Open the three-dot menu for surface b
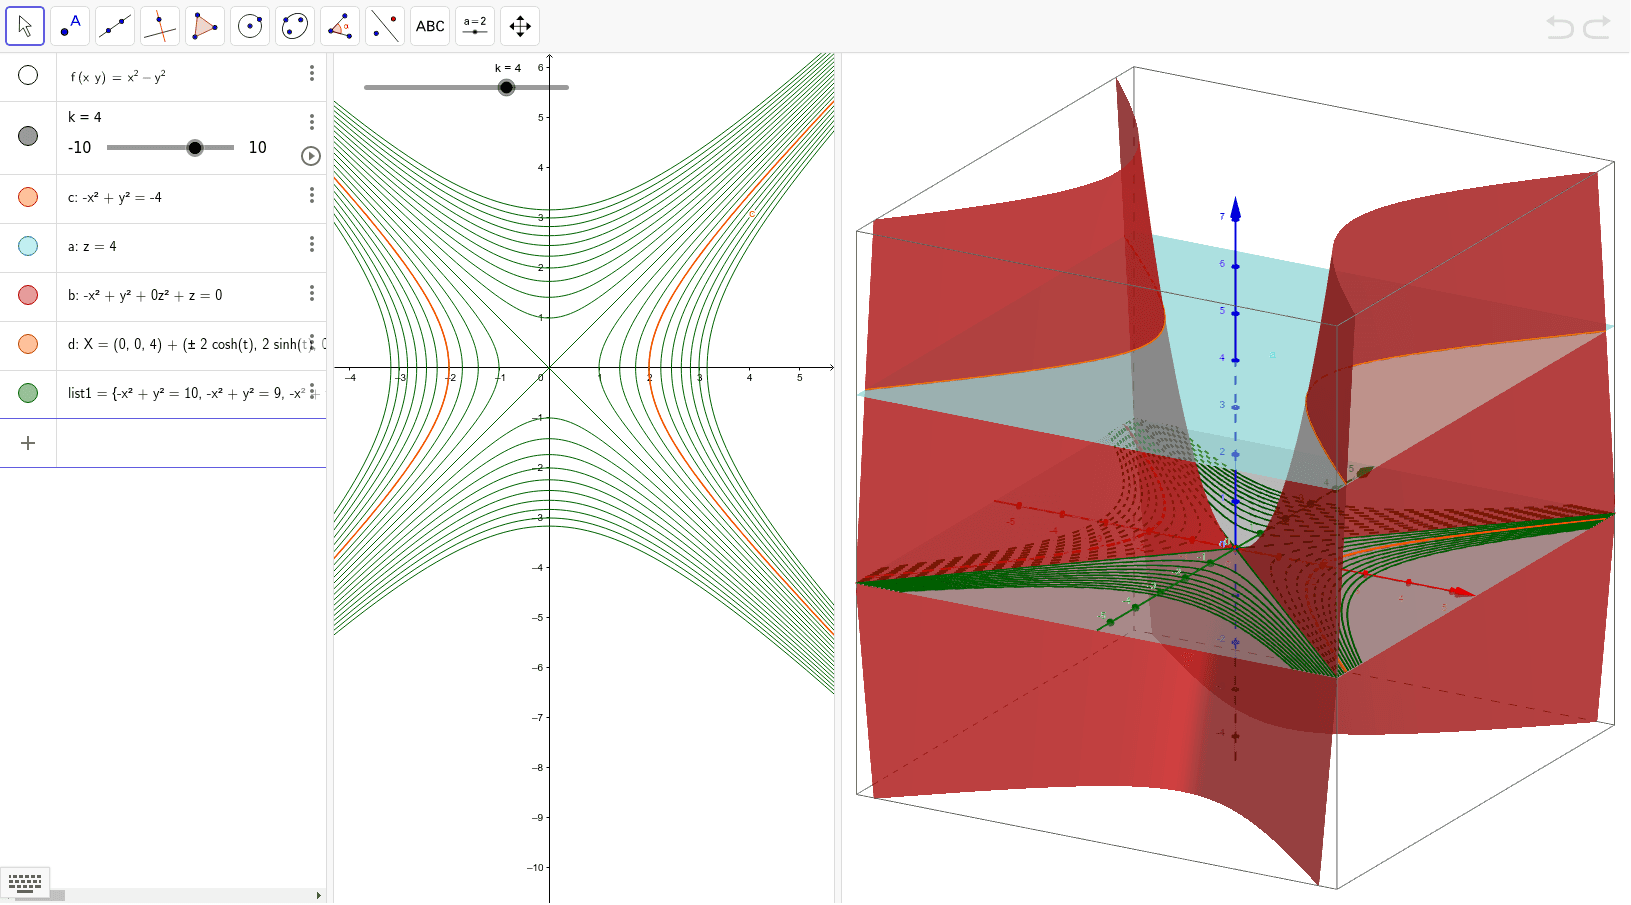This screenshot has height=905, width=1631. (311, 295)
